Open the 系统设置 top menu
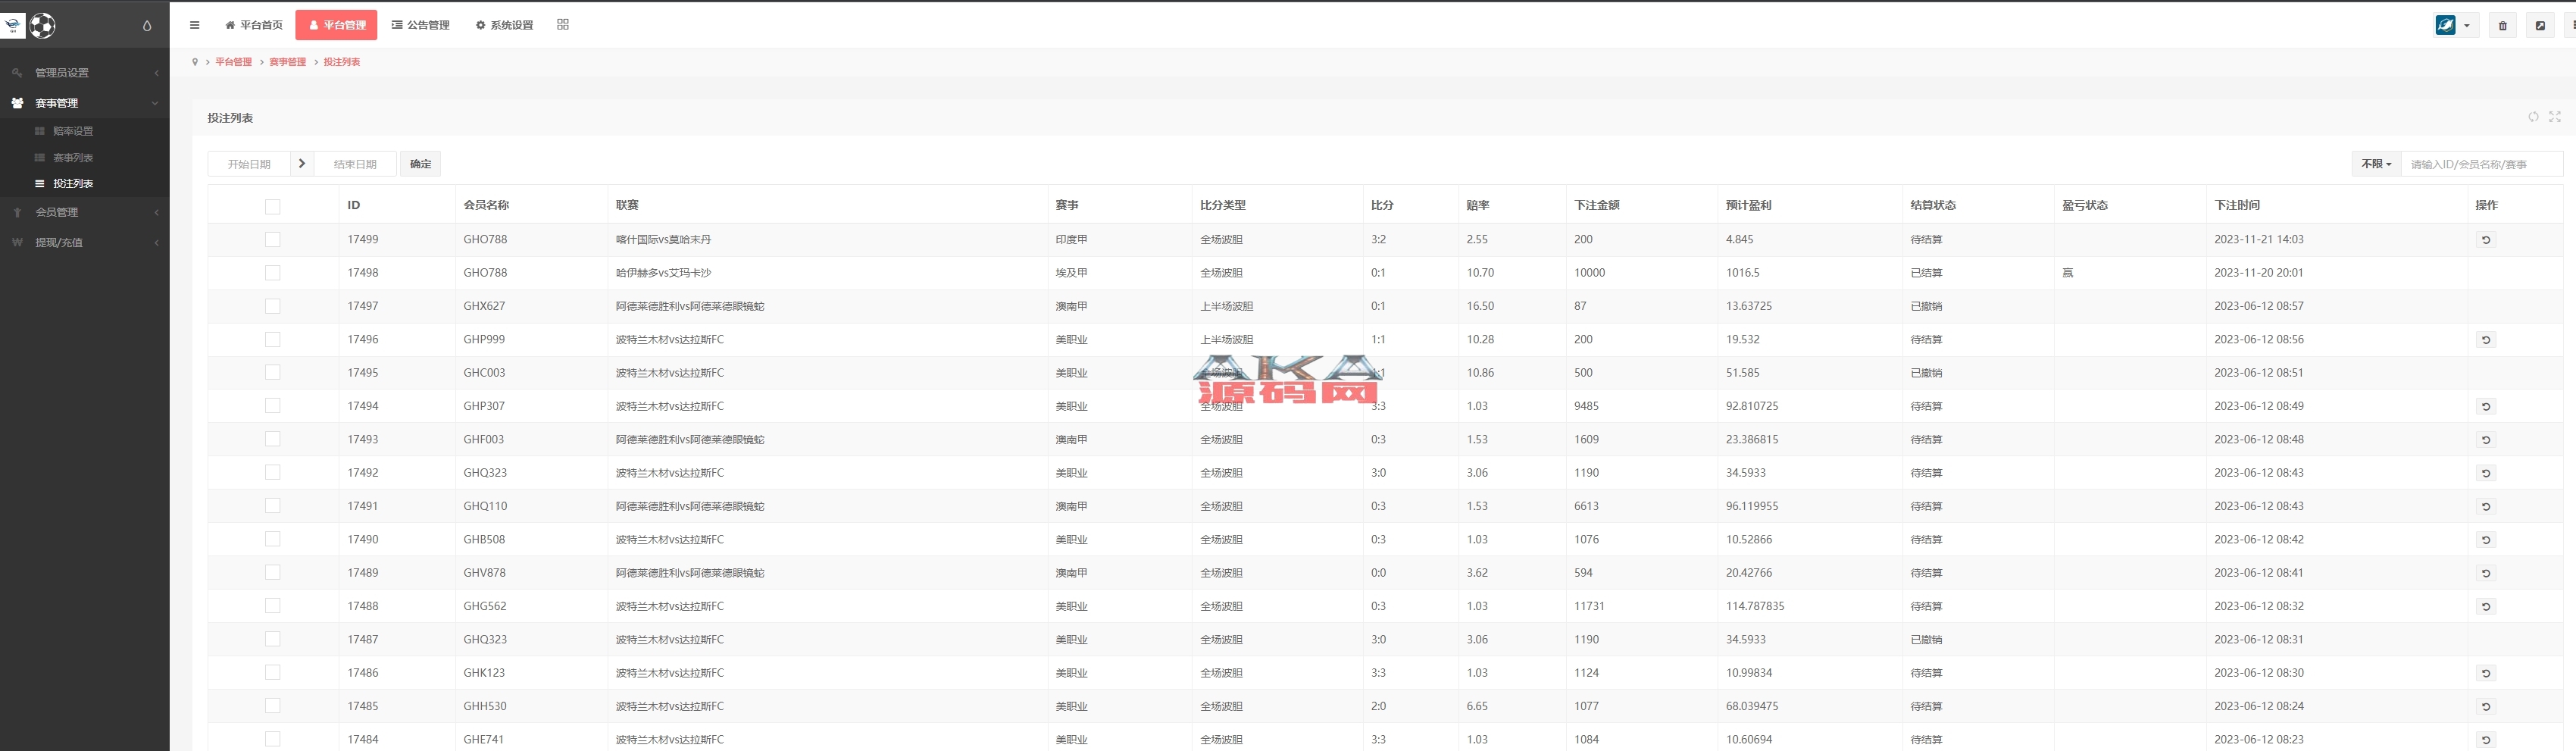Image resolution: width=2576 pixels, height=751 pixels. pyautogui.click(x=504, y=25)
